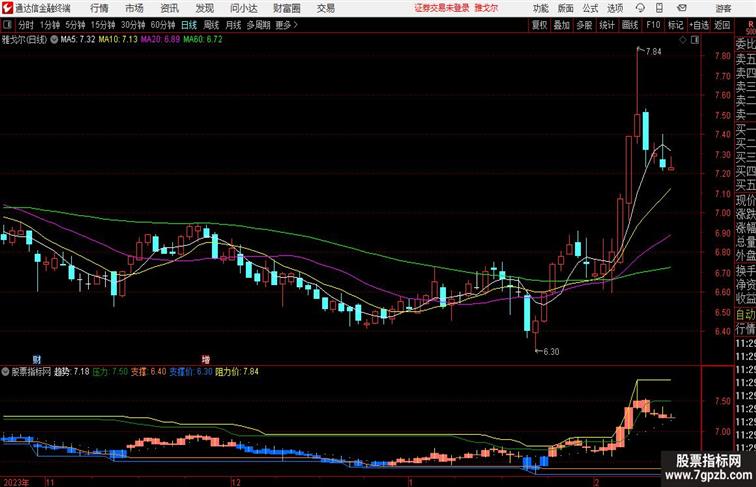Switch to the 1分钟 period tab

[x=50, y=25]
